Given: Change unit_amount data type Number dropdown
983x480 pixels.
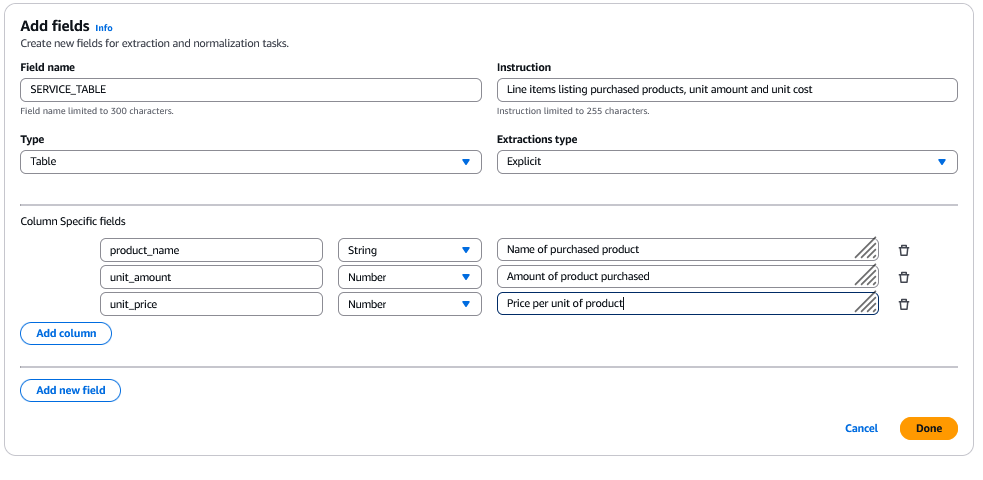Looking at the screenshot, I should [410, 277].
